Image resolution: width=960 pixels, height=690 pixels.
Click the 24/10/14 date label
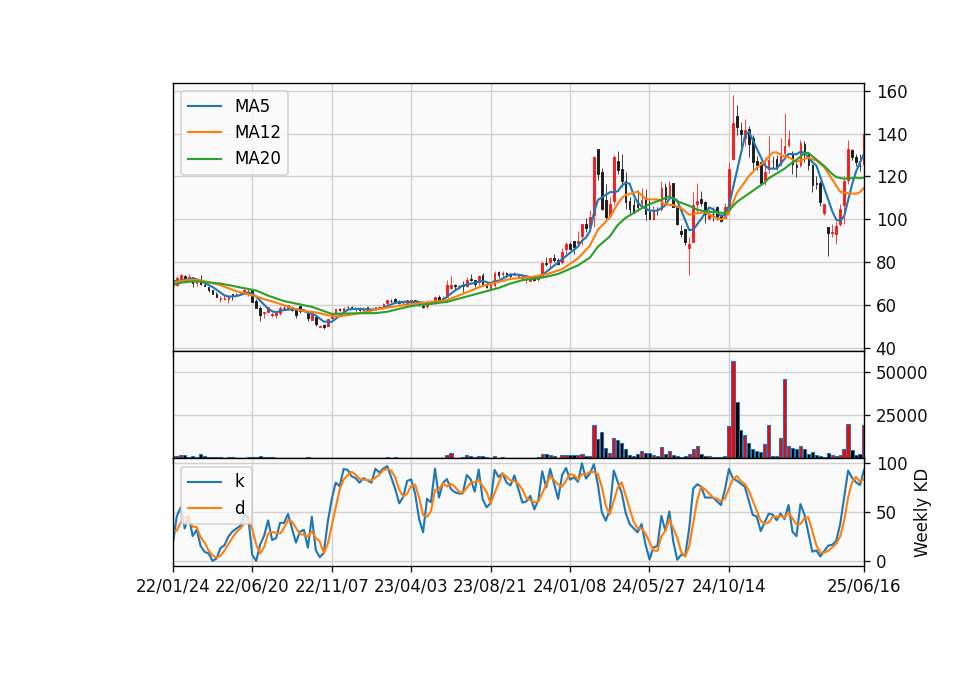point(729,586)
